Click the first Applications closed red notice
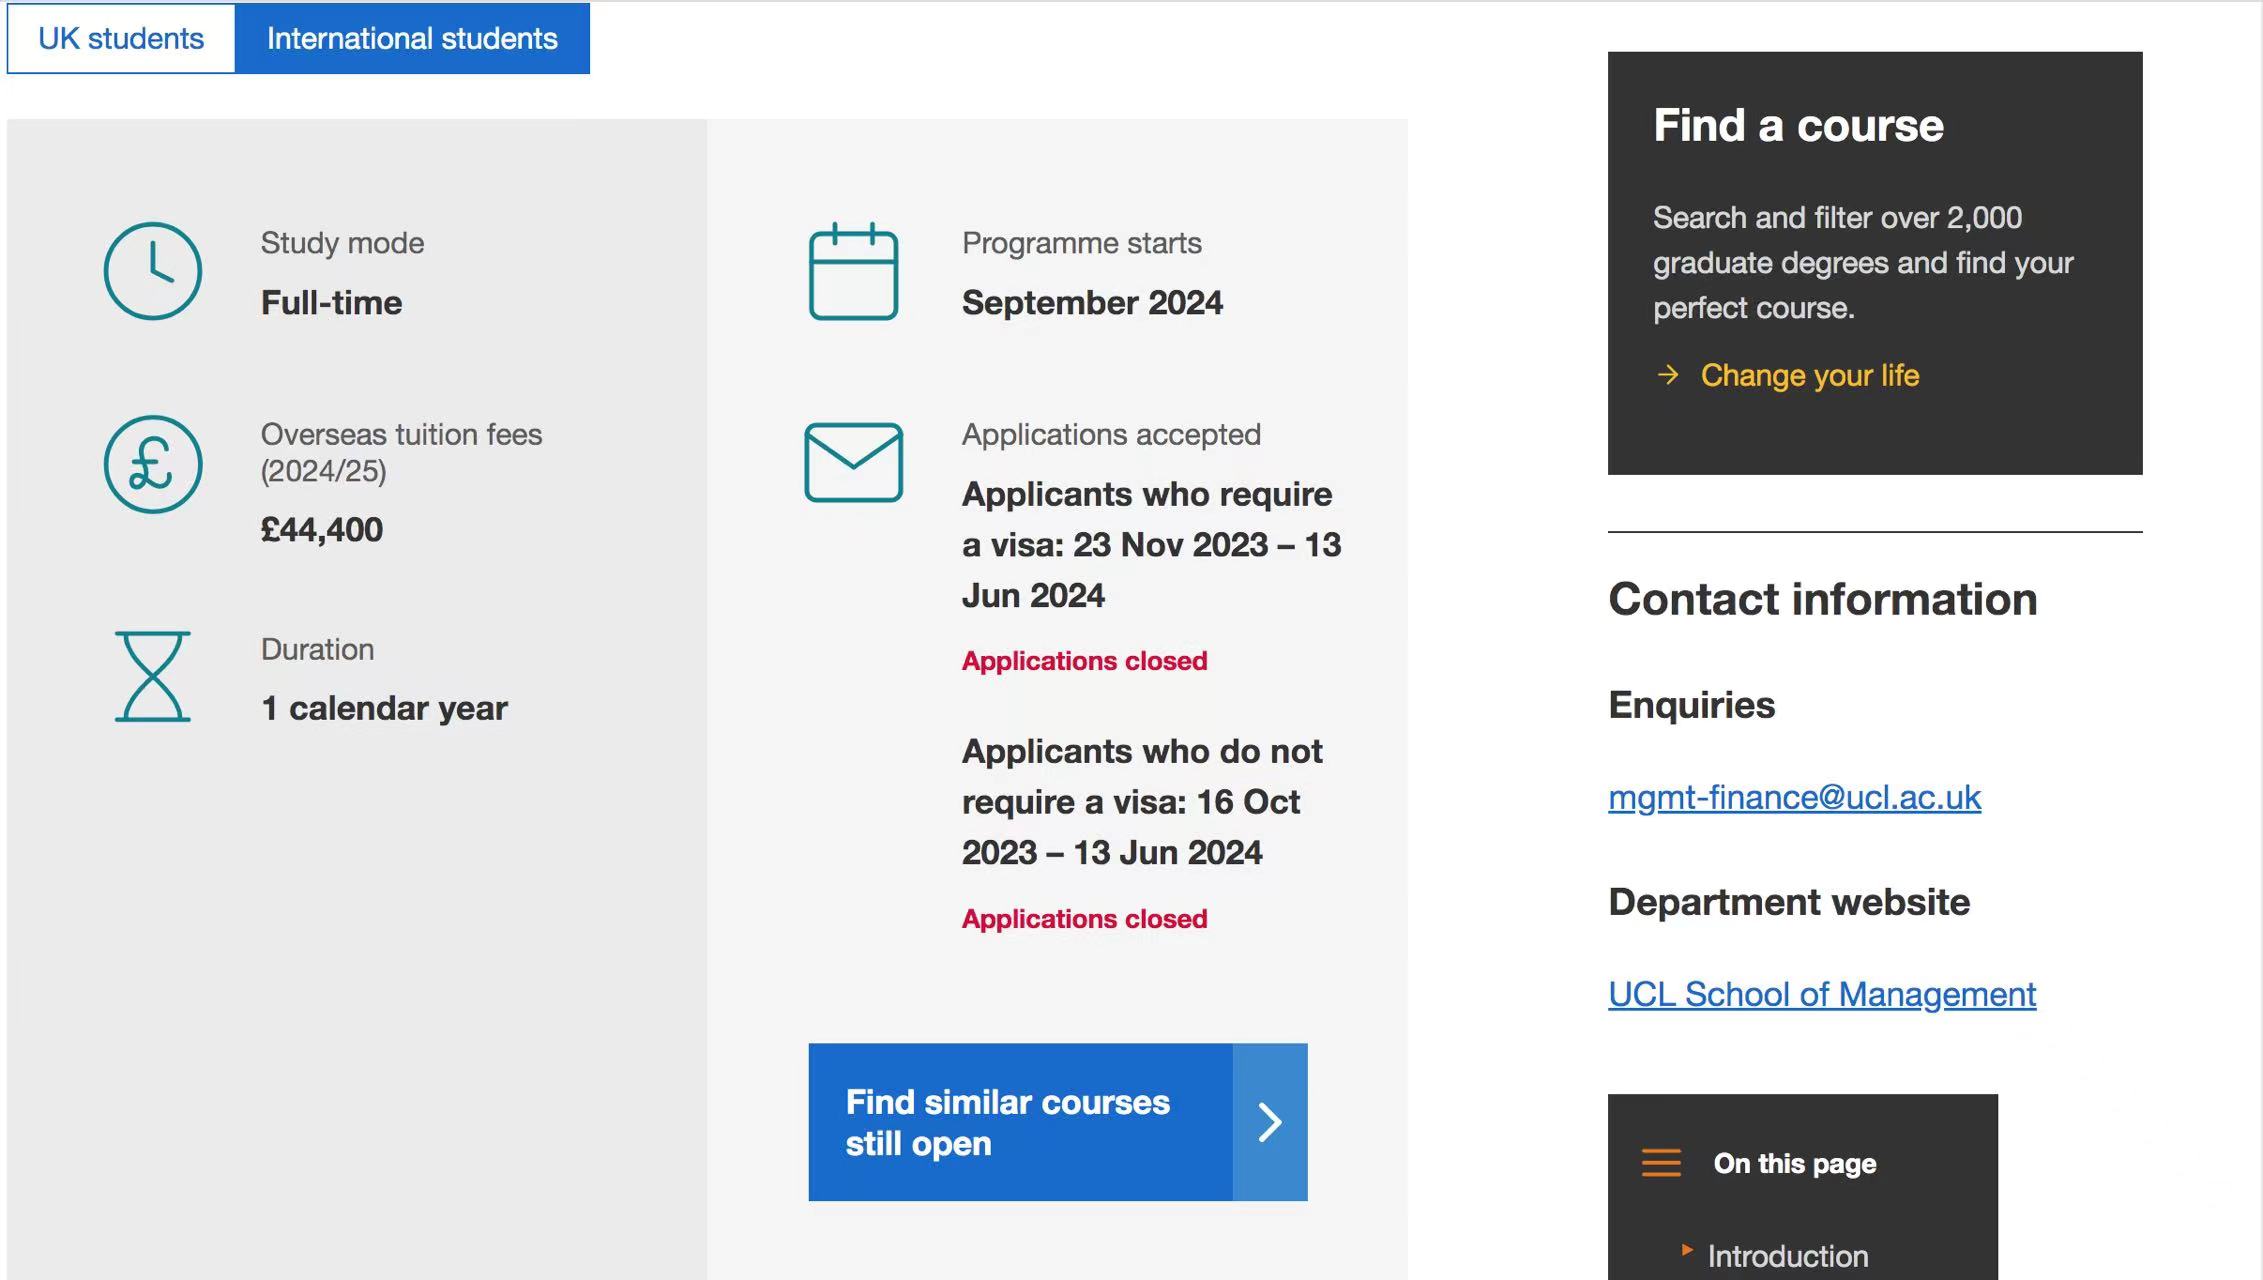Image resolution: width=2263 pixels, height=1280 pixels. point(1084,661)
